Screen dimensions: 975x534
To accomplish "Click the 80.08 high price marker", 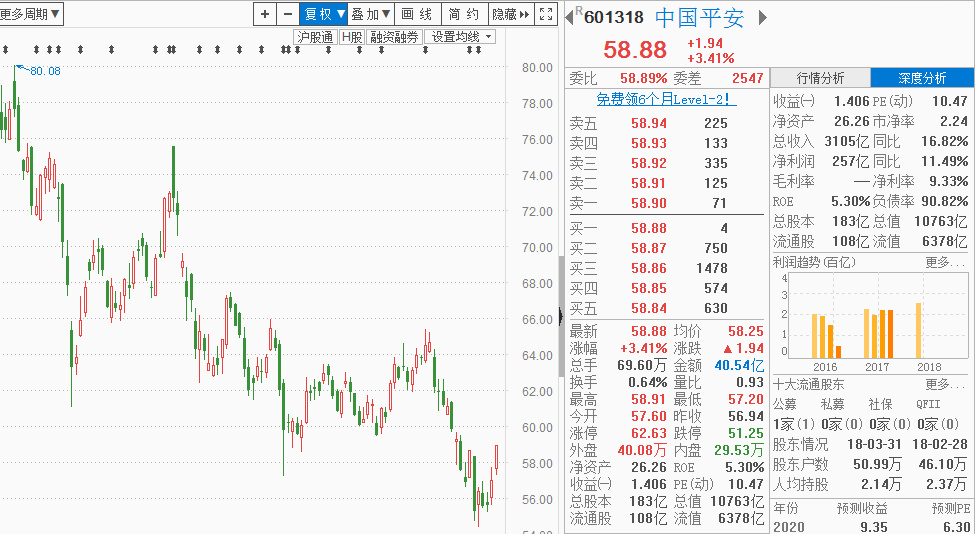I will (x=45, y=71).
